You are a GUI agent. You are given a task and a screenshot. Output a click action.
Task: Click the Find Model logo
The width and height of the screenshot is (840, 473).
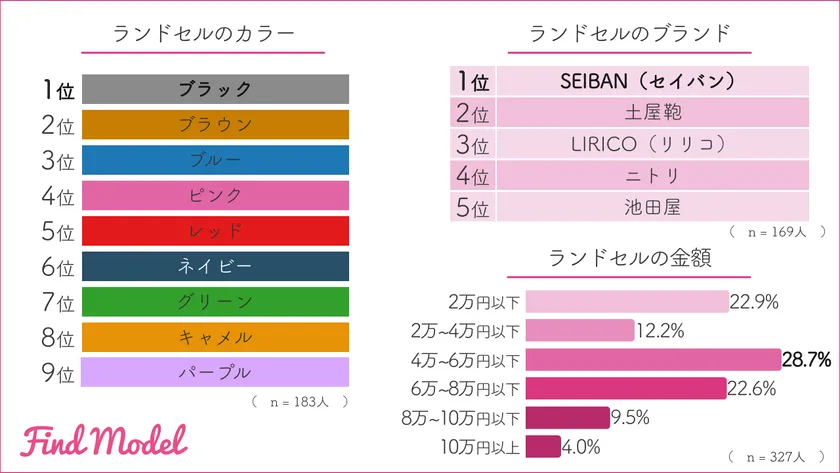click(x=103, y=441)
